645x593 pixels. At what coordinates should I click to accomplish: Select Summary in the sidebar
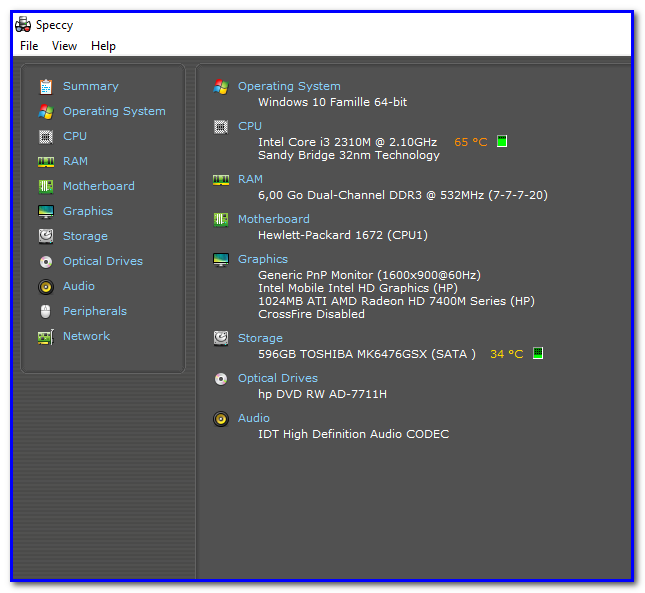[90, 86]
